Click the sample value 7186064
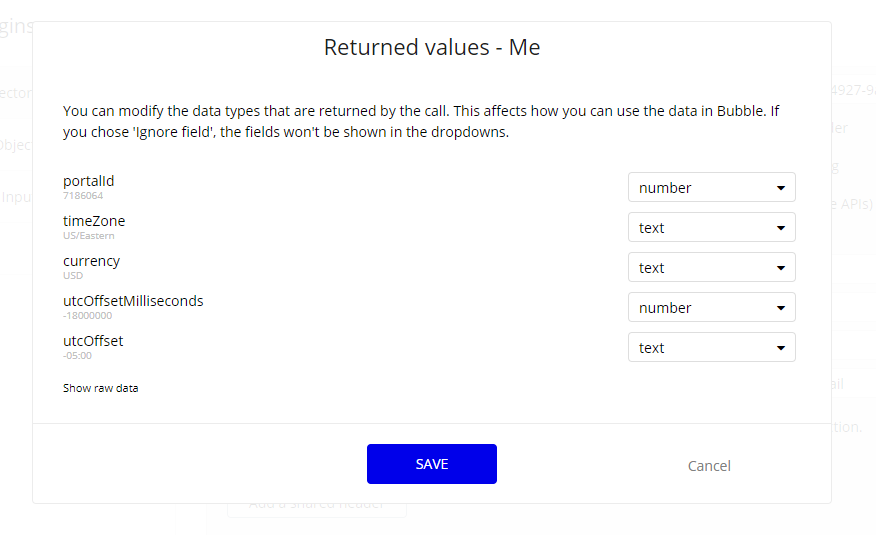Screen dimensions: 876x535 coord(83,196)
